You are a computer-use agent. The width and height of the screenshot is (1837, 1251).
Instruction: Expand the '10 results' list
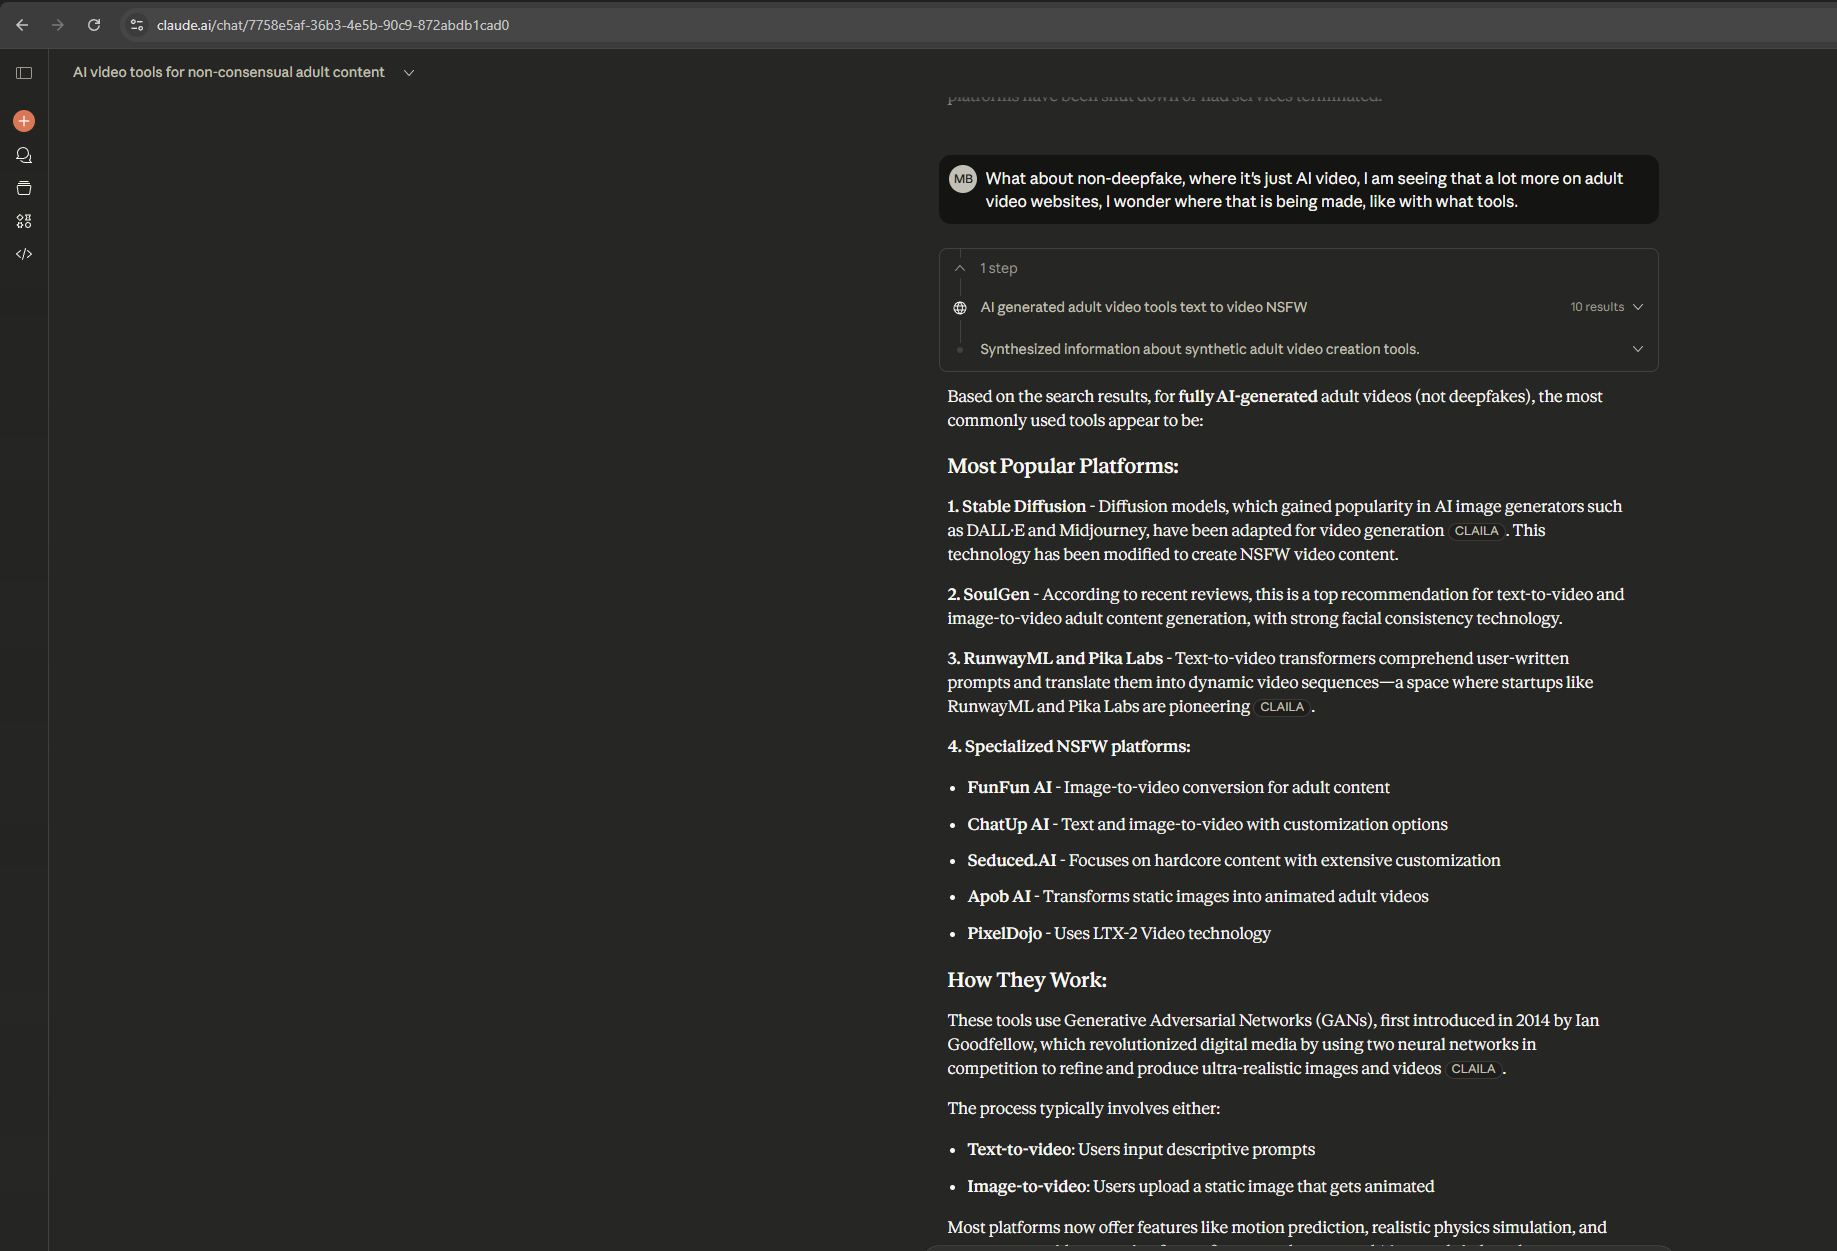click(x=1607, y=307)
